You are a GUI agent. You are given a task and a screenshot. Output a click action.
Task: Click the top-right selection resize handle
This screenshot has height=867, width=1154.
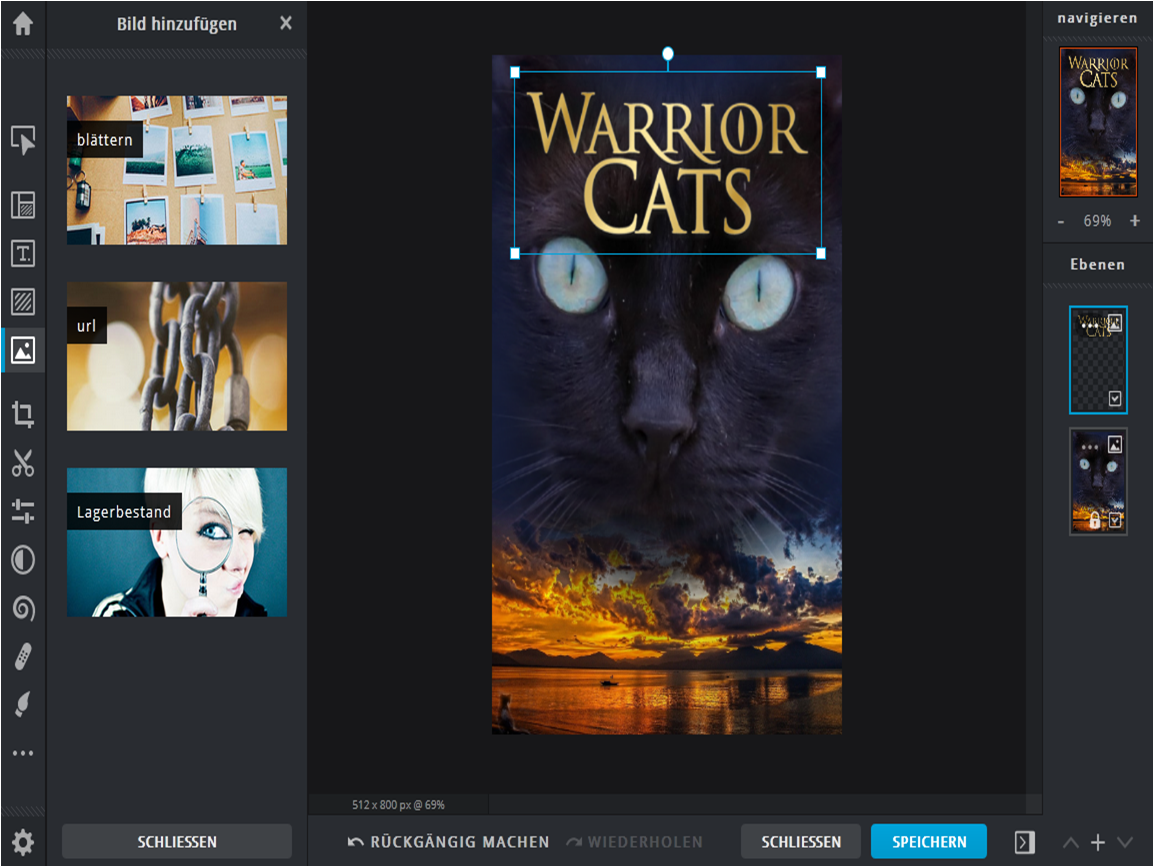click(x=821, y=72)
